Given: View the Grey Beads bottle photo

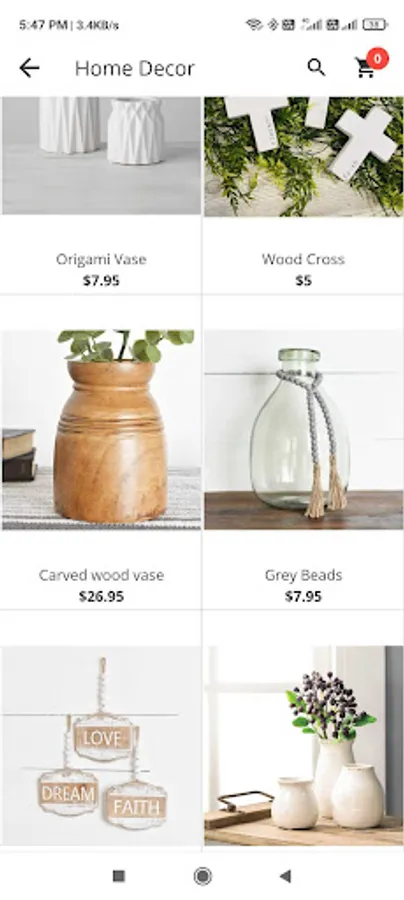Looking at the screenshot, I should pos(304,429).
